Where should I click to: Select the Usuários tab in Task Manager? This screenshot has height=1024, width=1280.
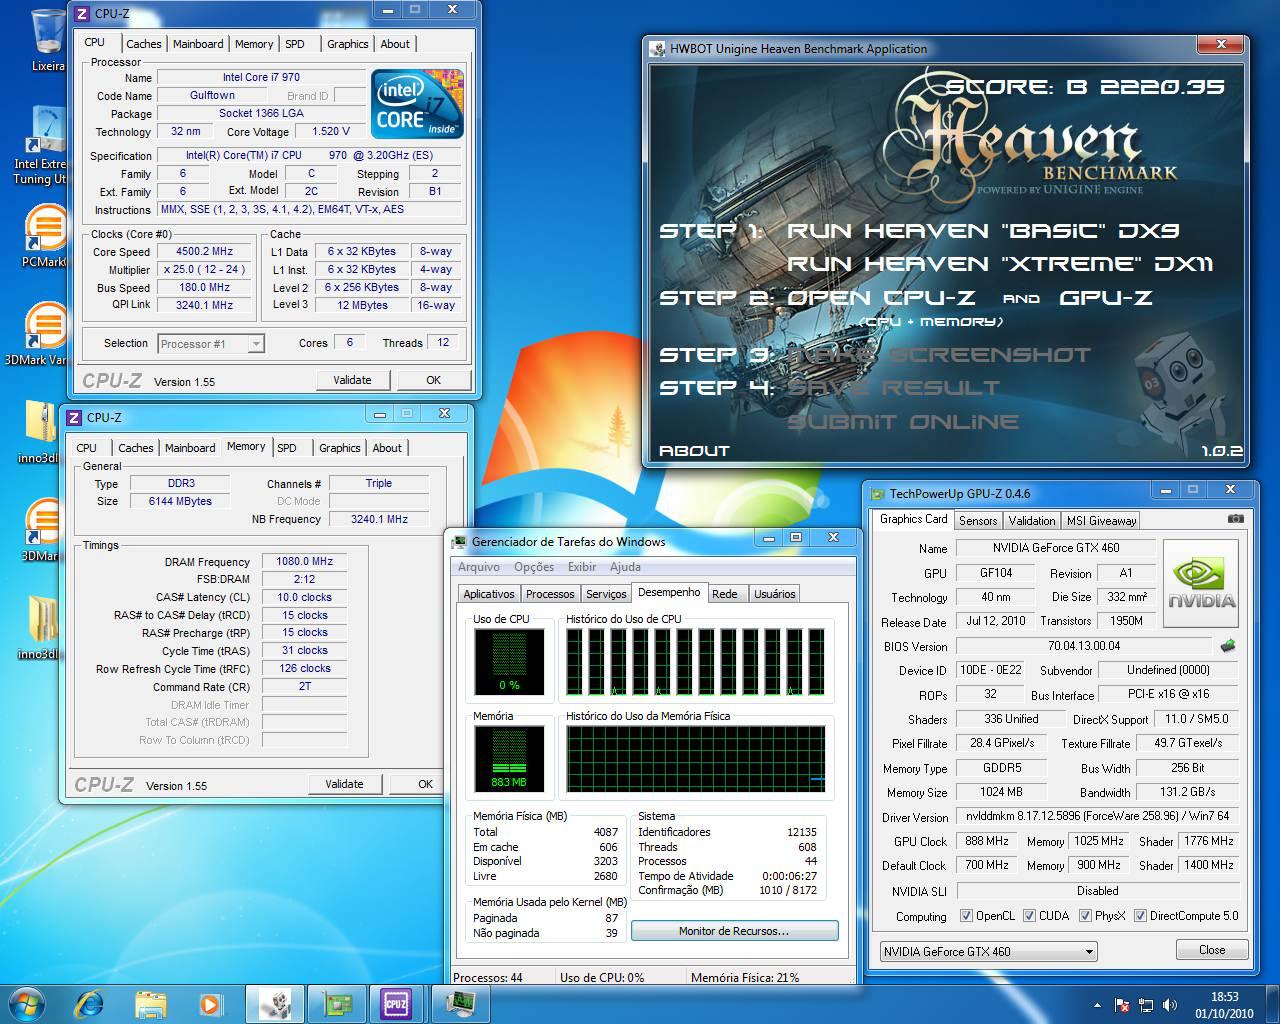pyautogui.click(x=774, y=594)
